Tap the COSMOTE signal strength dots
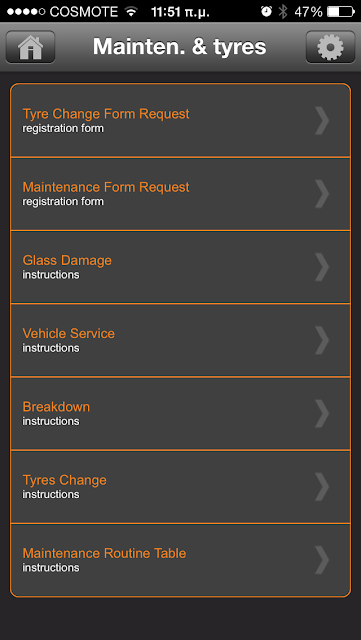361x640 pixels. coord(26,11)
